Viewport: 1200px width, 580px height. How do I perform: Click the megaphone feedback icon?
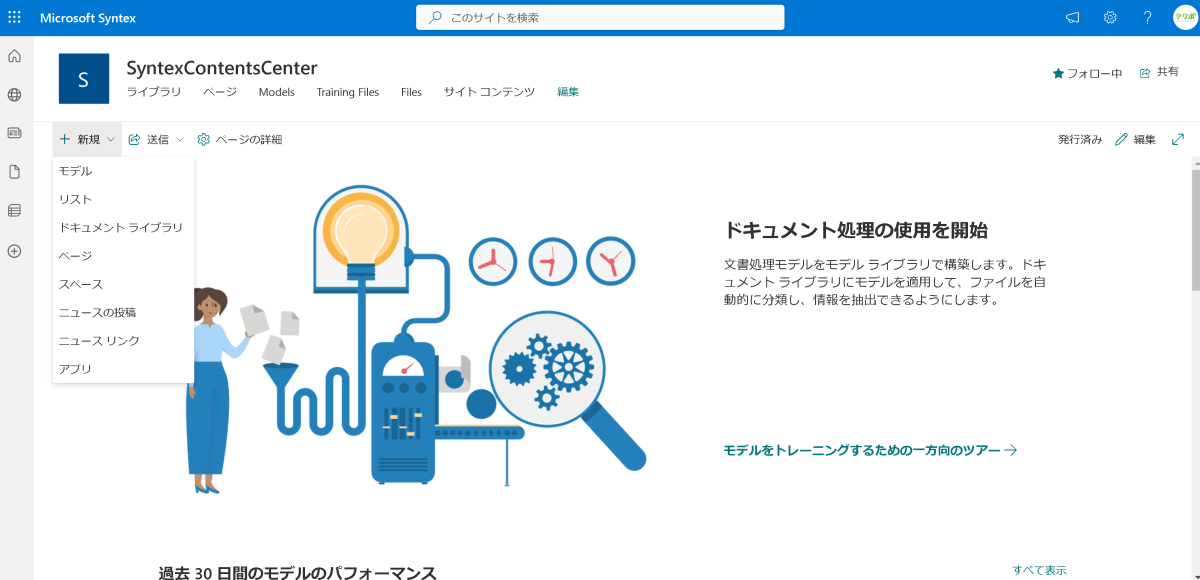(x=1073, y=18)
